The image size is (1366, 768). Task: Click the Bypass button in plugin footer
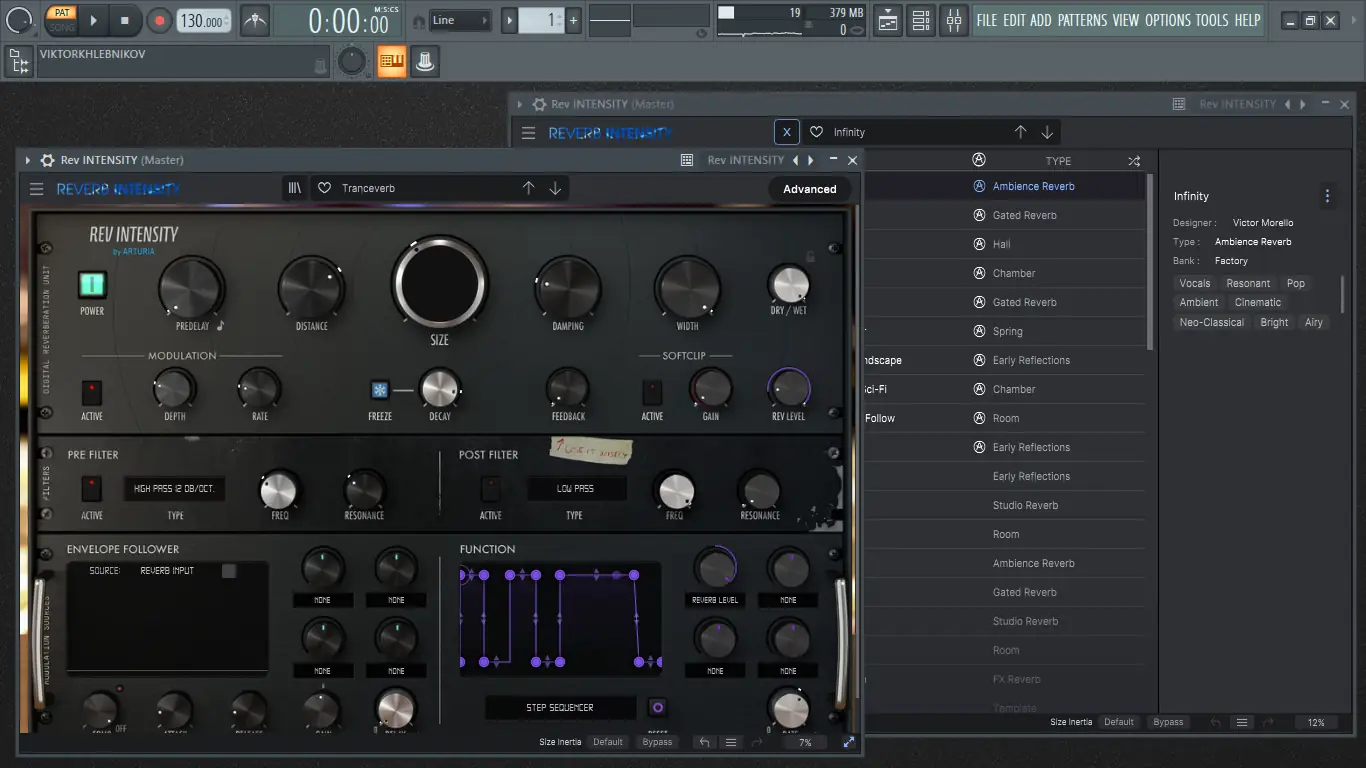[x=657, y=742]
